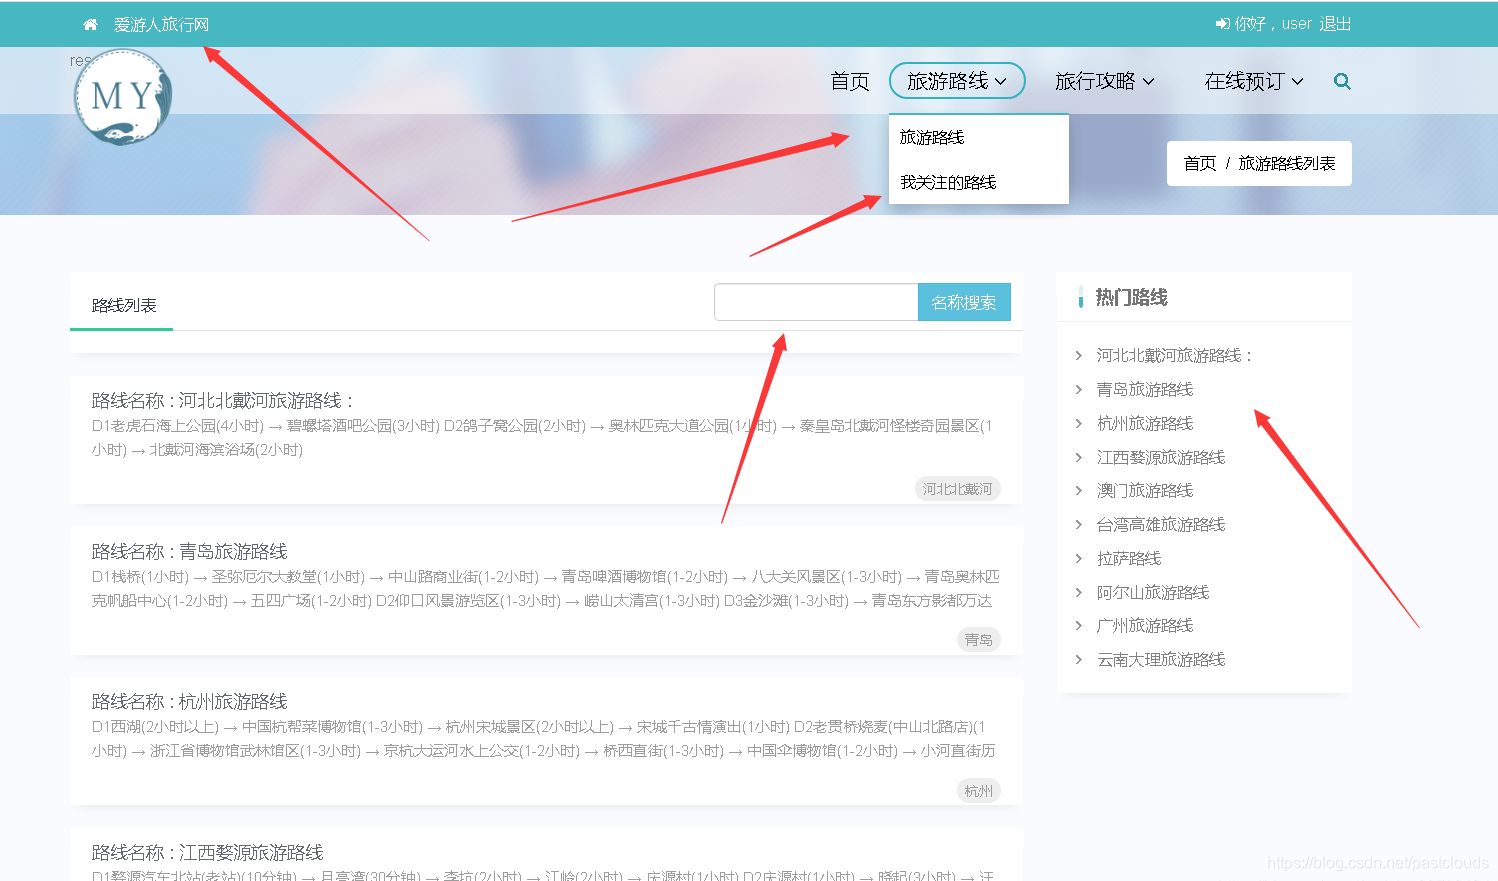Click chevron beside 河北北戴河旅游路线 in sidebar
Viewport: 1498px width, 881px height.
[x=1078, y=355]
